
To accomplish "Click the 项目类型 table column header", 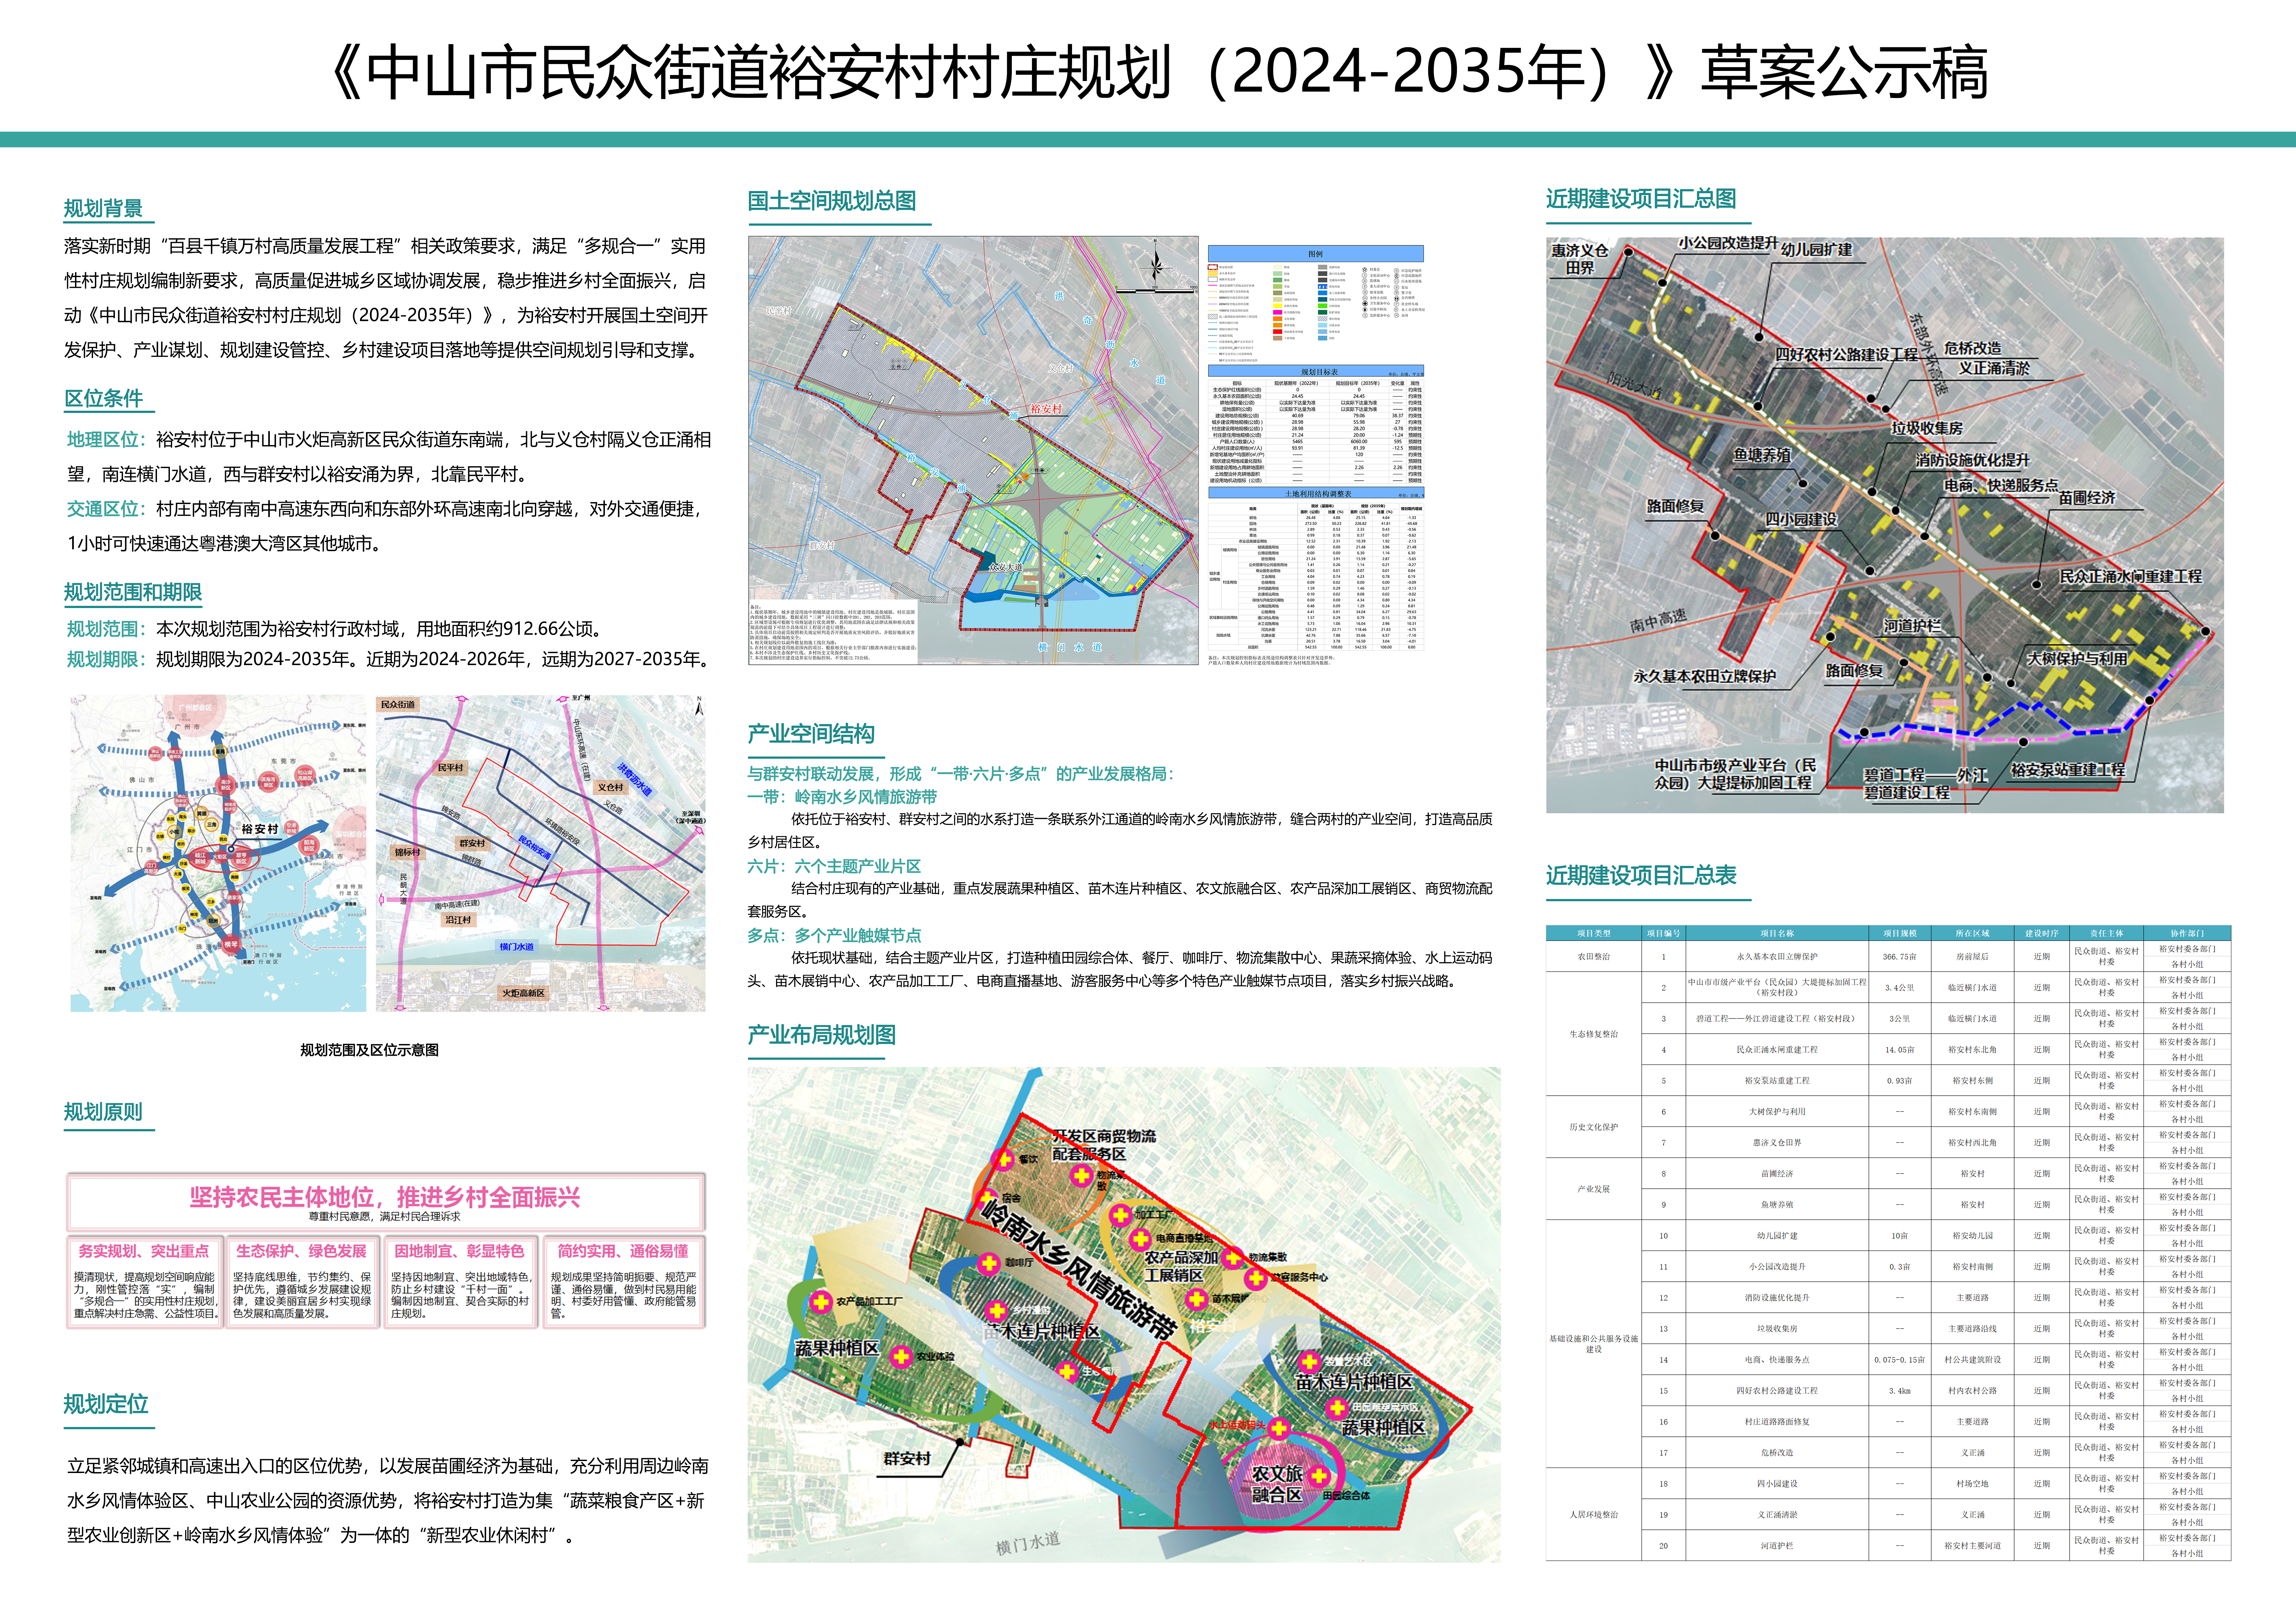I will (1594, 933).
